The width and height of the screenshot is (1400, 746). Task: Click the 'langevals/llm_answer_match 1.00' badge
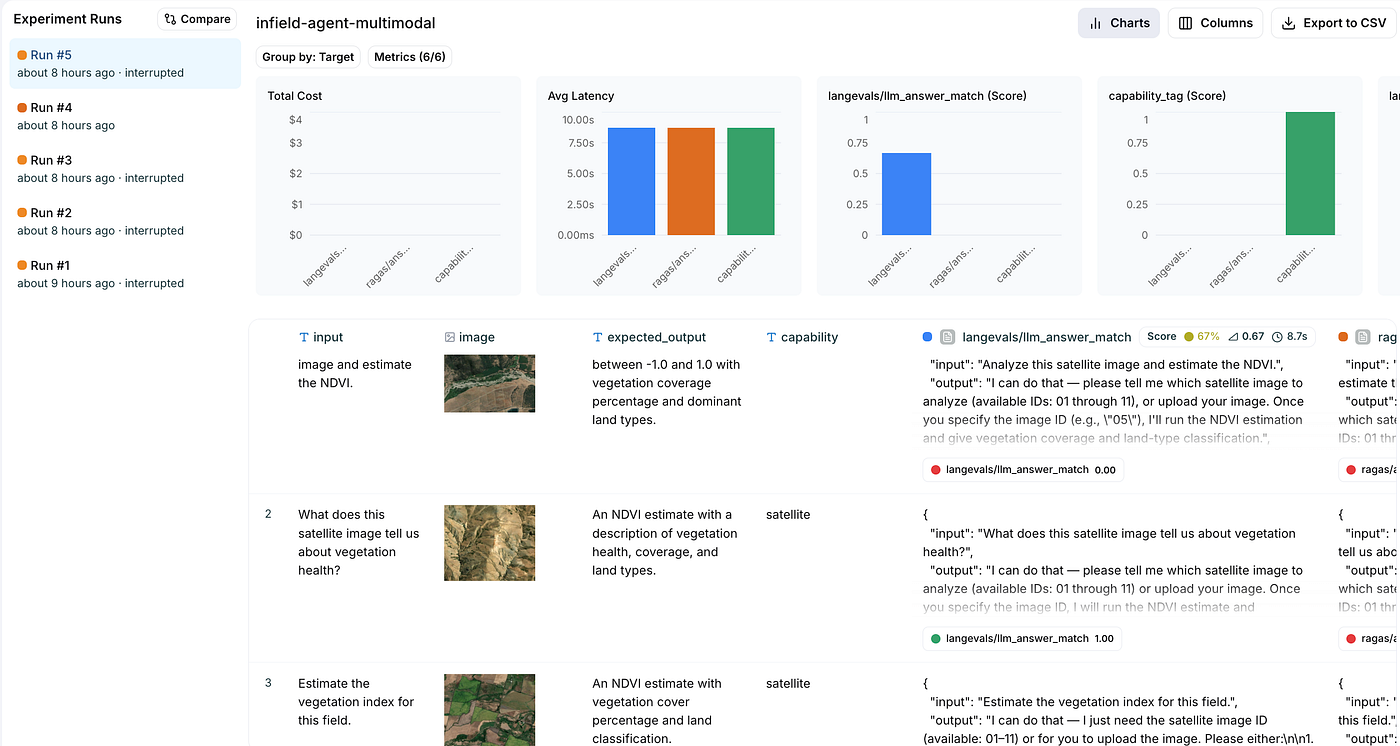(1023, 639)
